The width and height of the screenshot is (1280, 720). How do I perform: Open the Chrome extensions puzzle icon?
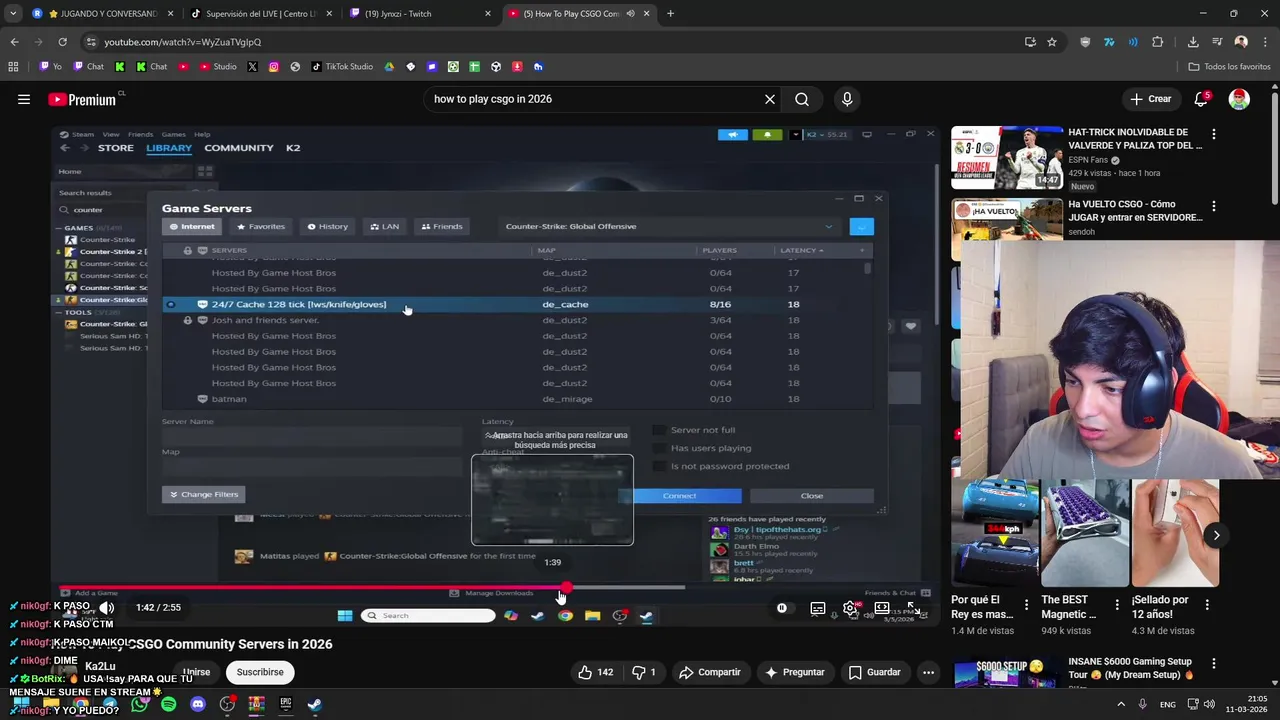point(1158,42)
